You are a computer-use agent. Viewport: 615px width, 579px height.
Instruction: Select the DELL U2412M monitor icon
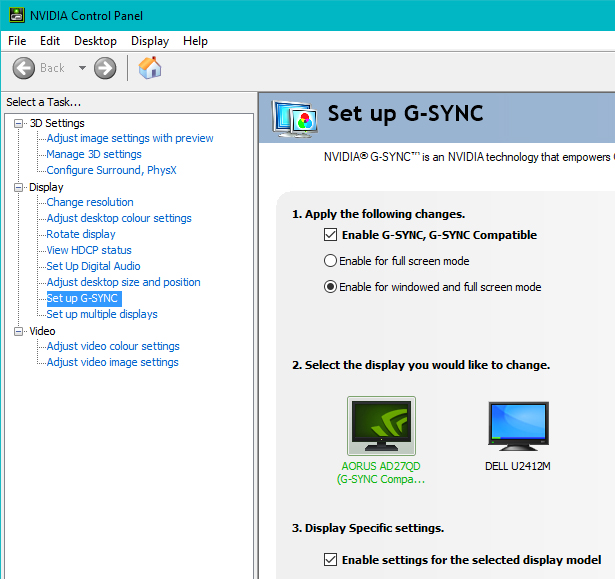point(518,426)
